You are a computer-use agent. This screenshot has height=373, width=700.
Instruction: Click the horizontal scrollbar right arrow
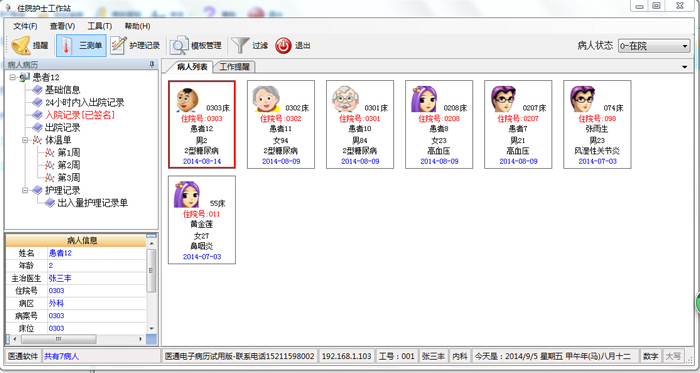(141, 340)
